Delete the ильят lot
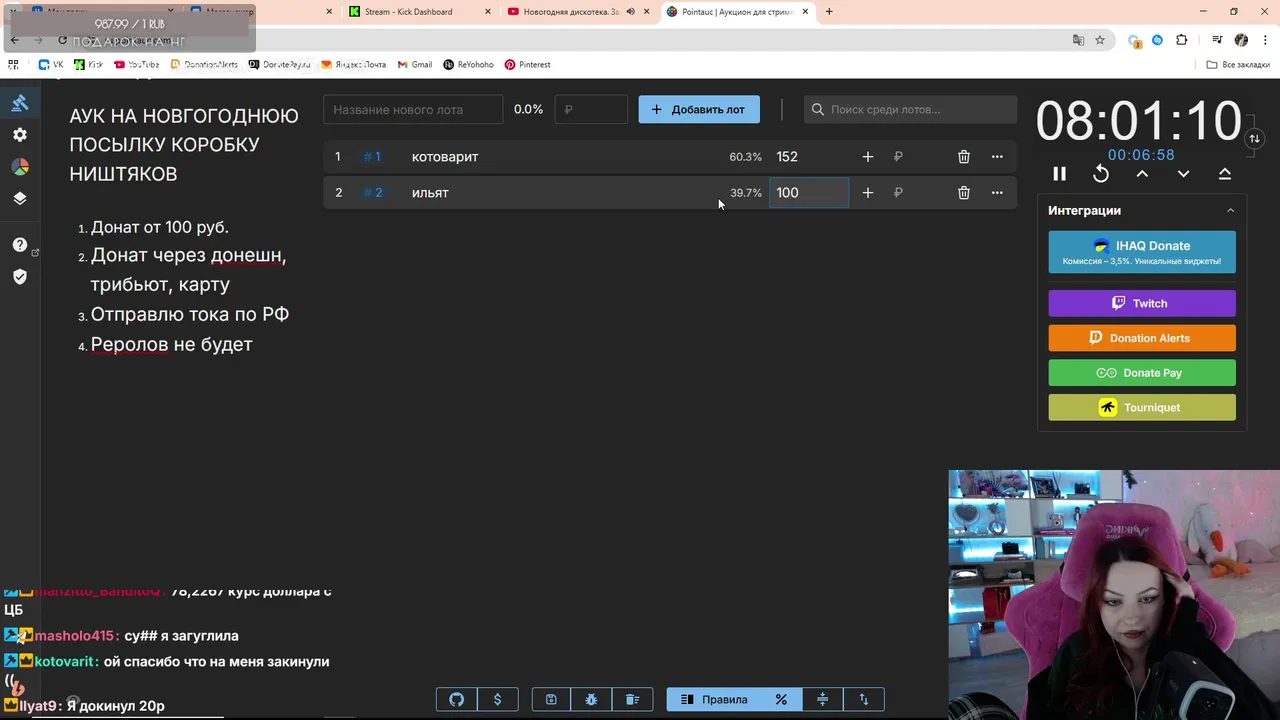This screenshot has width=1280, height=720. point(964,193)
